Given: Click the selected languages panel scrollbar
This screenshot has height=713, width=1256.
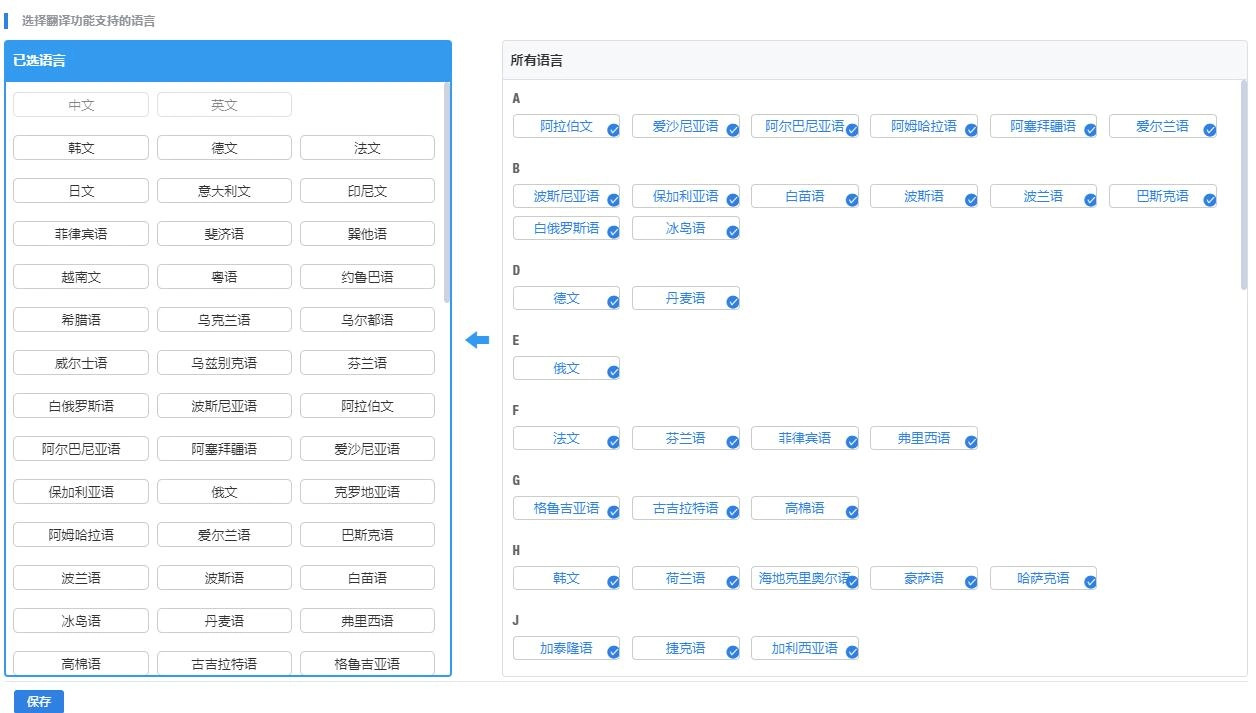Looking at the screenshot, I should pyautogui.click(x=447, y=192).
